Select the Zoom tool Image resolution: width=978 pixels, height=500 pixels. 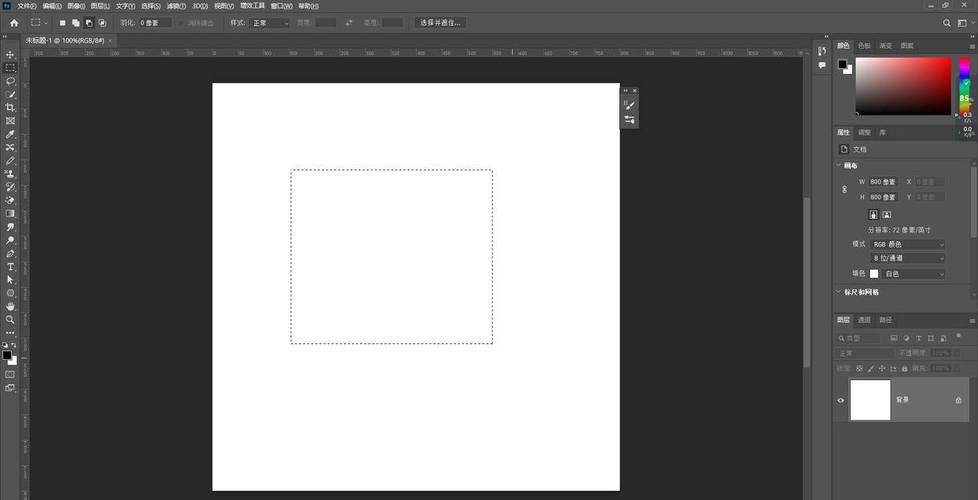[10, 320]
